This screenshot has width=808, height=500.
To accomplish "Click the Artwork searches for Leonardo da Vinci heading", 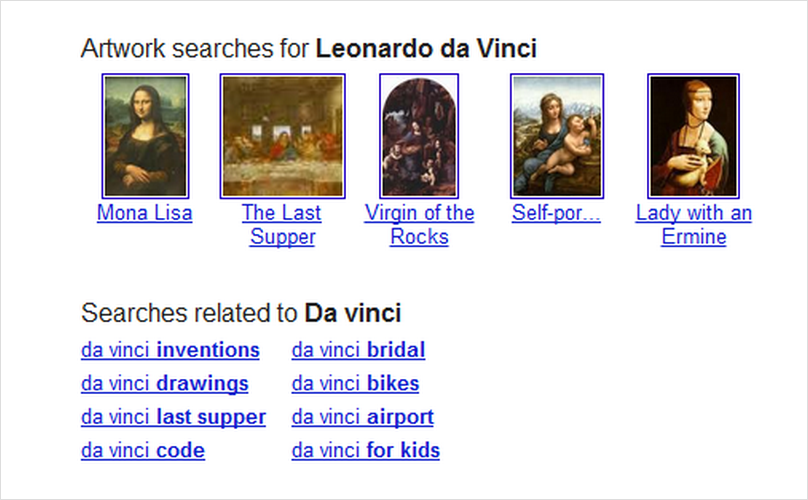I will click(309, 48).
